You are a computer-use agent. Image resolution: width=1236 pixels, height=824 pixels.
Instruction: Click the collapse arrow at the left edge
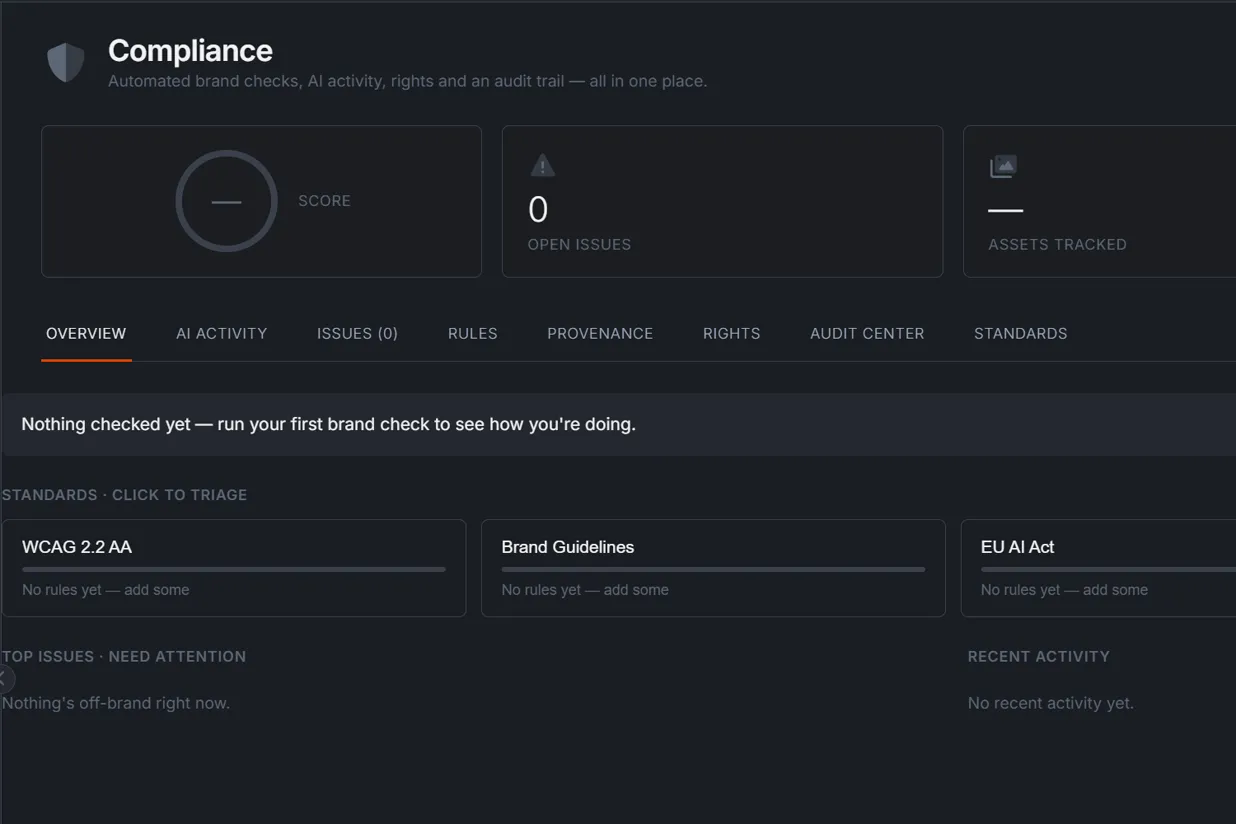[x=4, y=679]
